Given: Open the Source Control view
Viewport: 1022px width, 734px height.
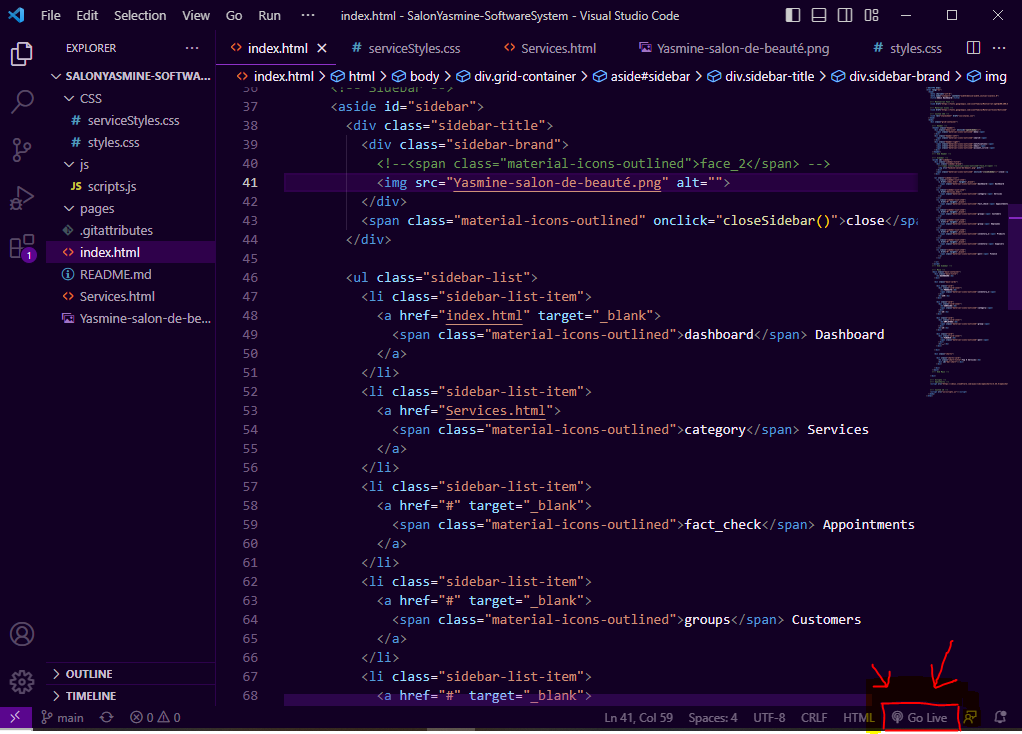Looking at the screenshot, I should (22, 150).
